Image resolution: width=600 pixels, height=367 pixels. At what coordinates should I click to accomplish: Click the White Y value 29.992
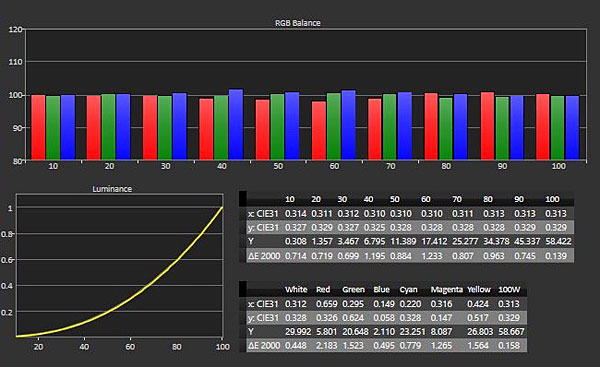[x=298, y=332]
